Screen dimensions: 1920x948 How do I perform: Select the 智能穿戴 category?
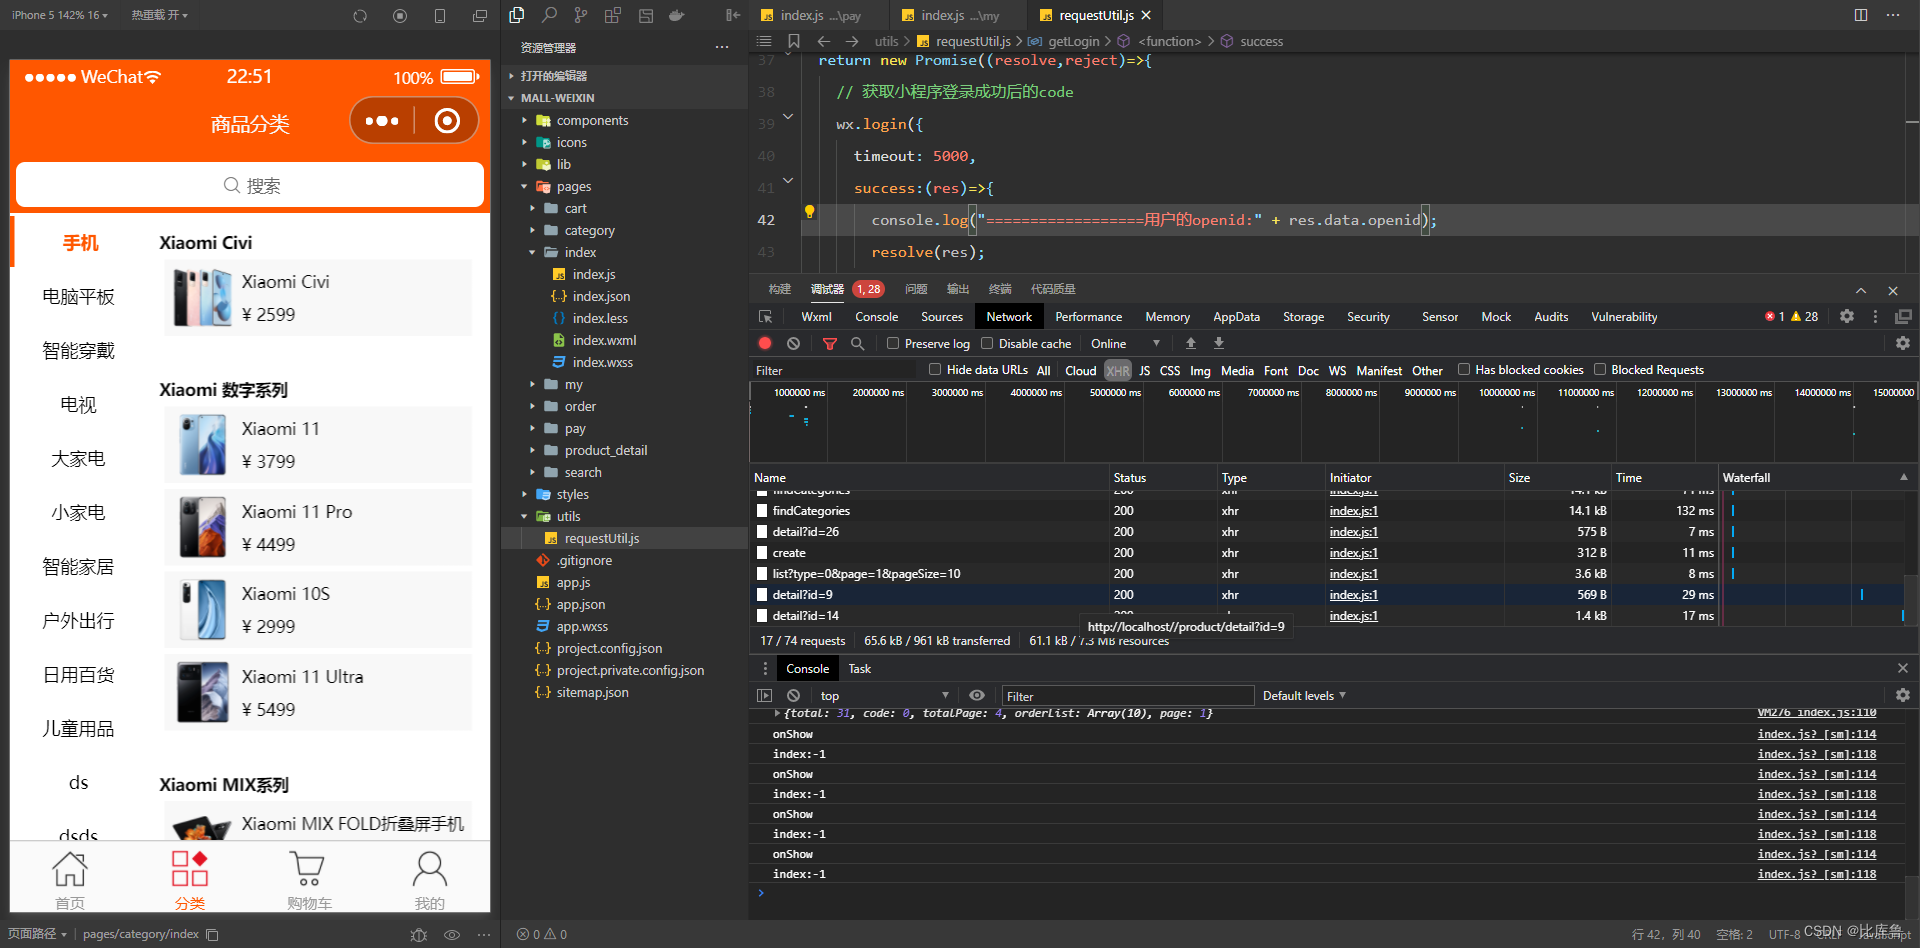[x=78, y=351]
